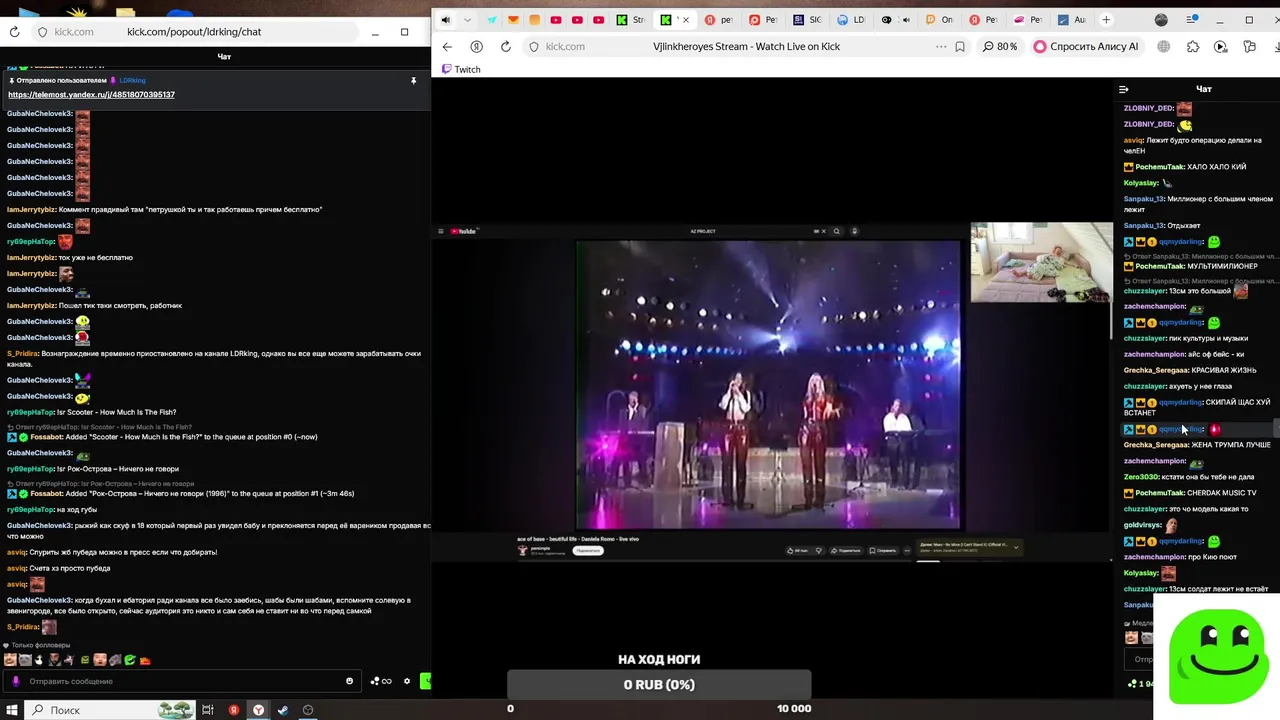Switch to the Au tab

click(1072, 20)
